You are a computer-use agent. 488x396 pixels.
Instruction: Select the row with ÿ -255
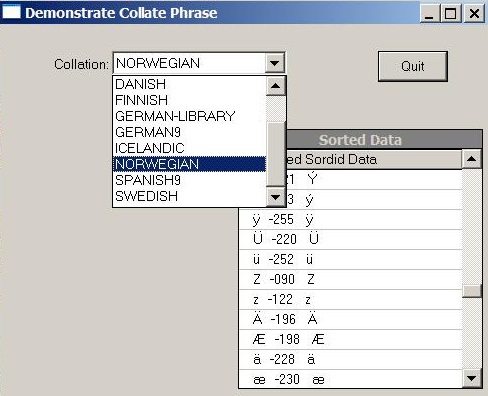[351, 220]
